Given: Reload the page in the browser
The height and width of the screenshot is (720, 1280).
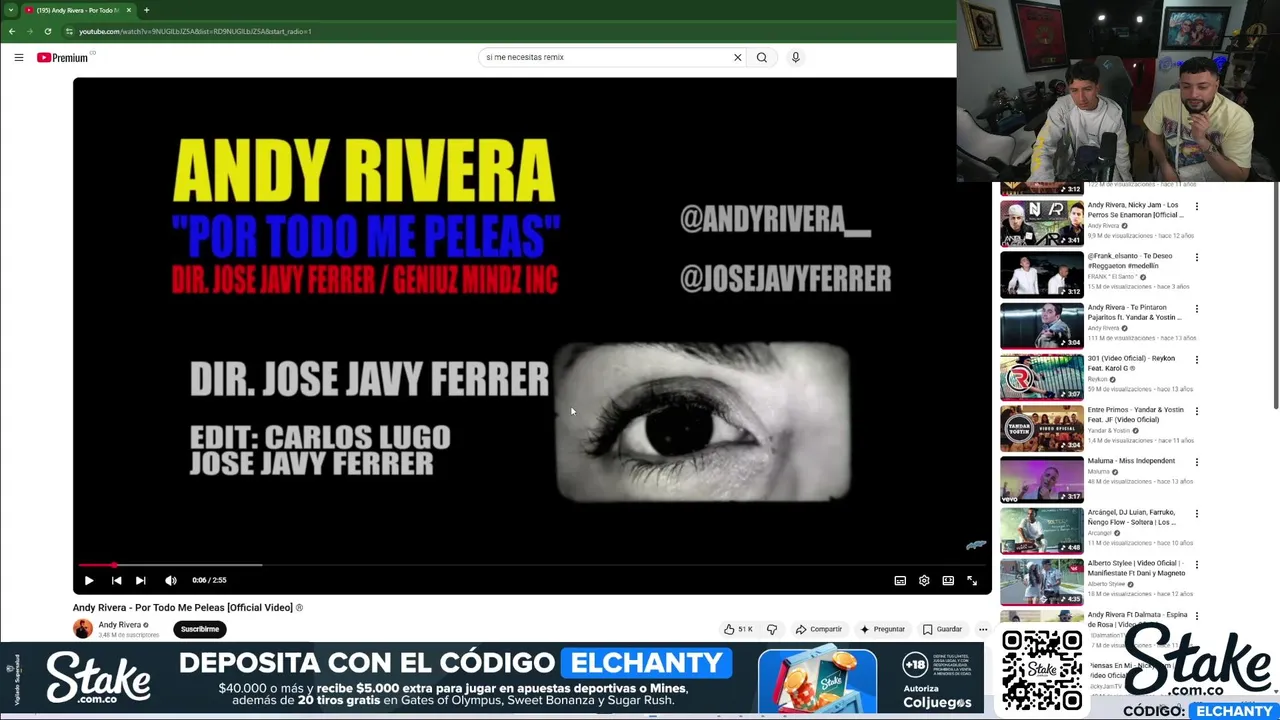Looking at the screenshot, I should click(x=48, y=31).
